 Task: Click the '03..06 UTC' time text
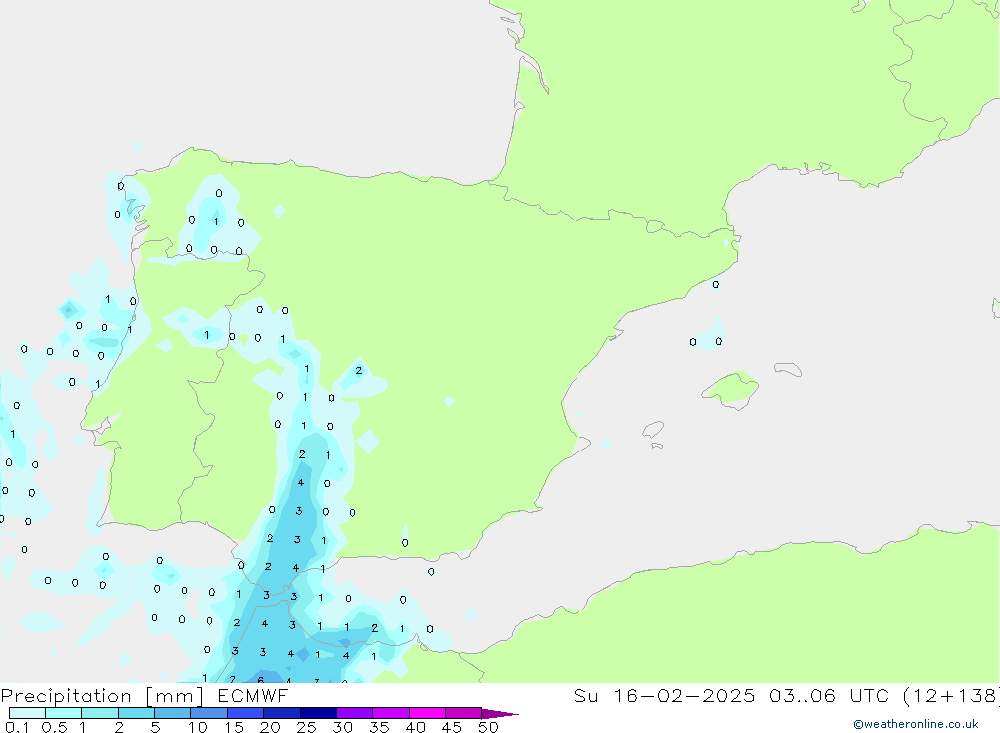(829, 695)
